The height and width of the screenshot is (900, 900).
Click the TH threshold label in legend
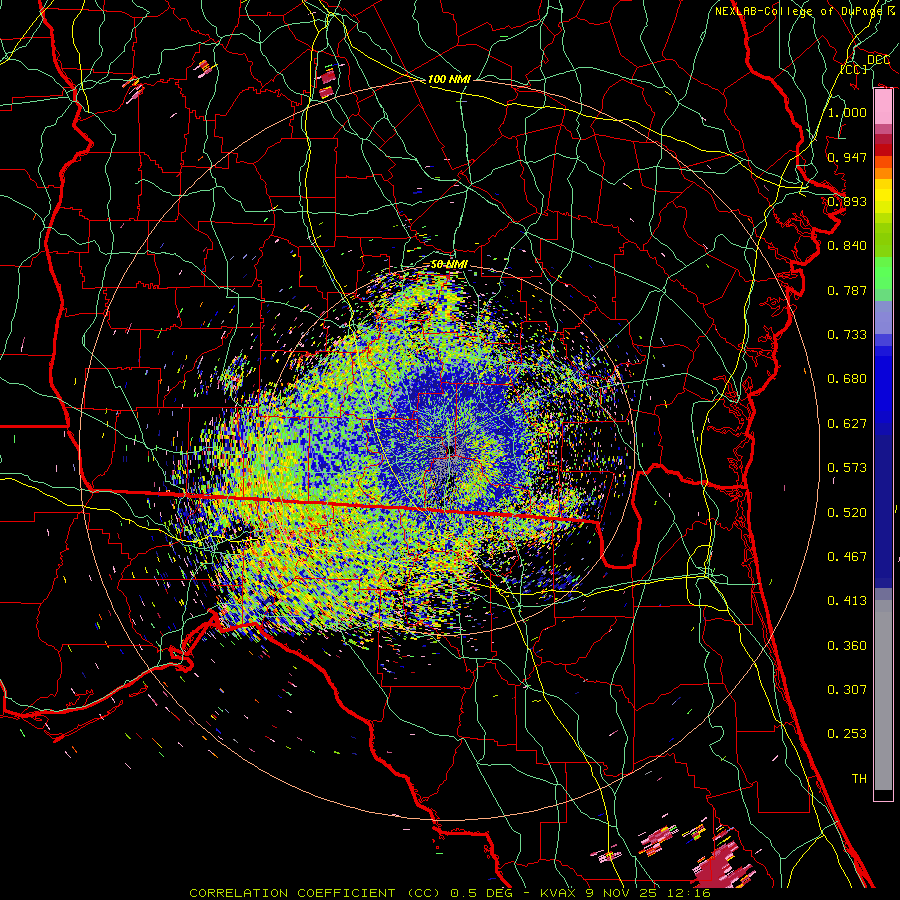tap(859, 779)
